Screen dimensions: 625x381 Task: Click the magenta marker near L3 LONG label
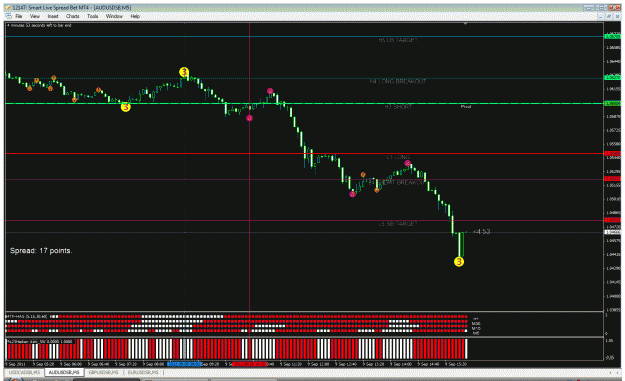click(407, 163)
